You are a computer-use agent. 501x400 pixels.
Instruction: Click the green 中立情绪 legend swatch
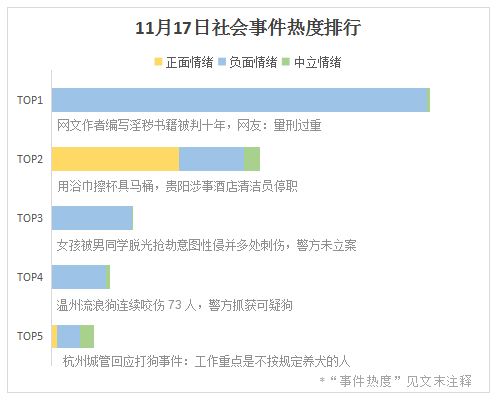(286, 62)
